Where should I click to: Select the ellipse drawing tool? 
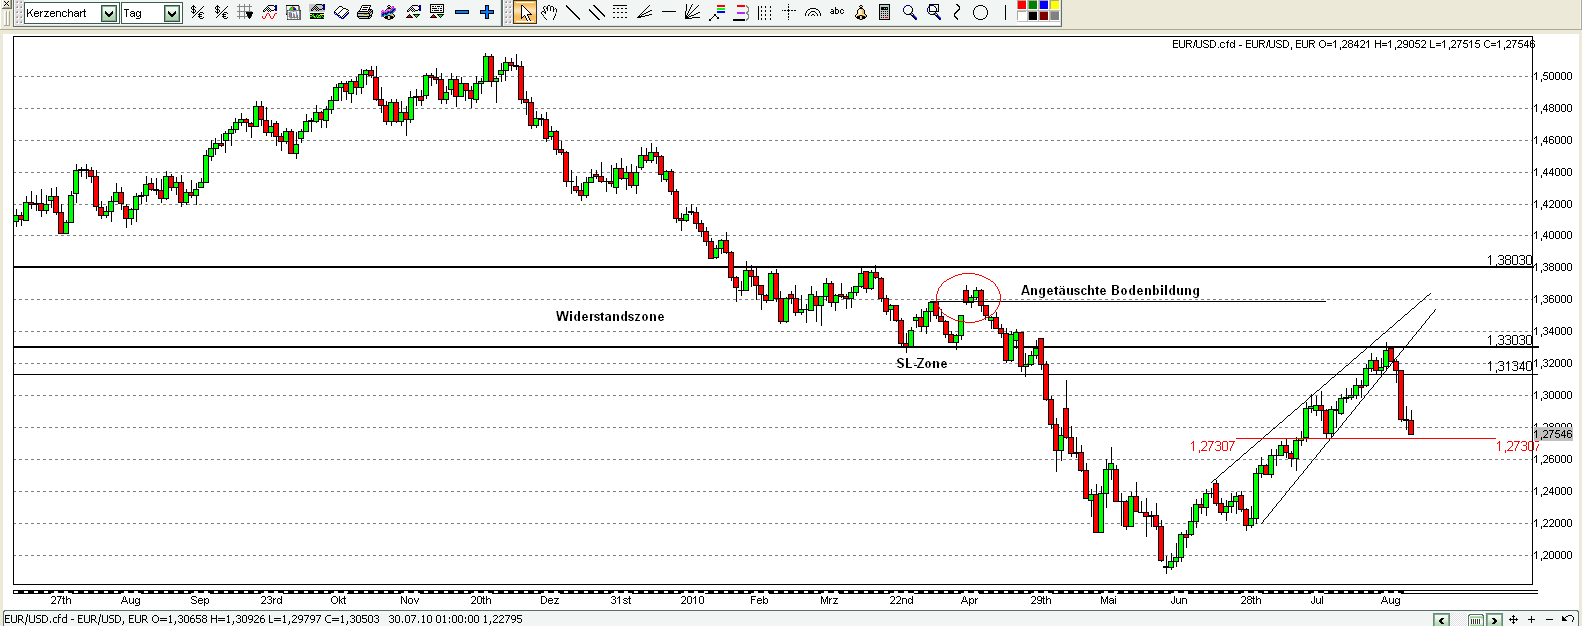(981, 13)
